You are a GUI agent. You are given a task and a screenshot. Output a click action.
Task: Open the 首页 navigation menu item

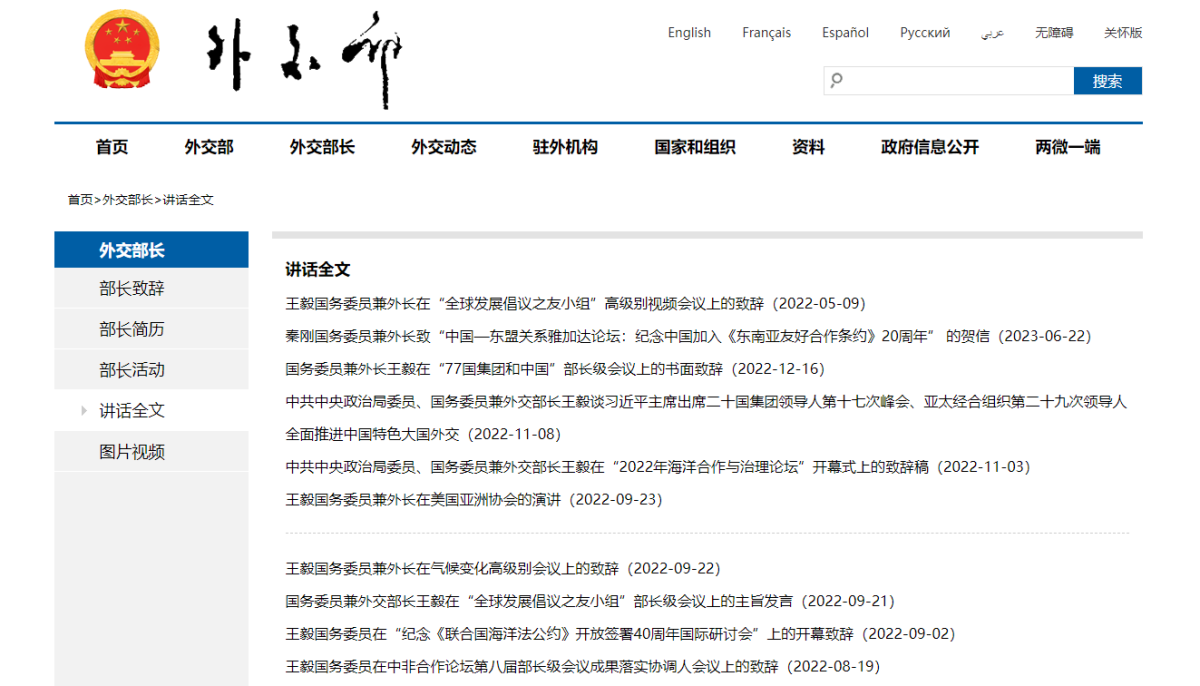tap(112, 147)
